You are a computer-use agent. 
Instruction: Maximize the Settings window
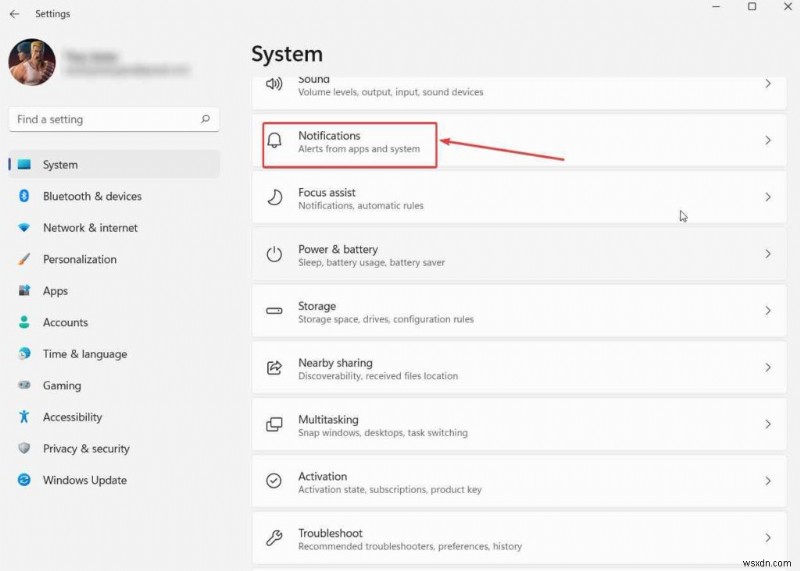[752, 7]
